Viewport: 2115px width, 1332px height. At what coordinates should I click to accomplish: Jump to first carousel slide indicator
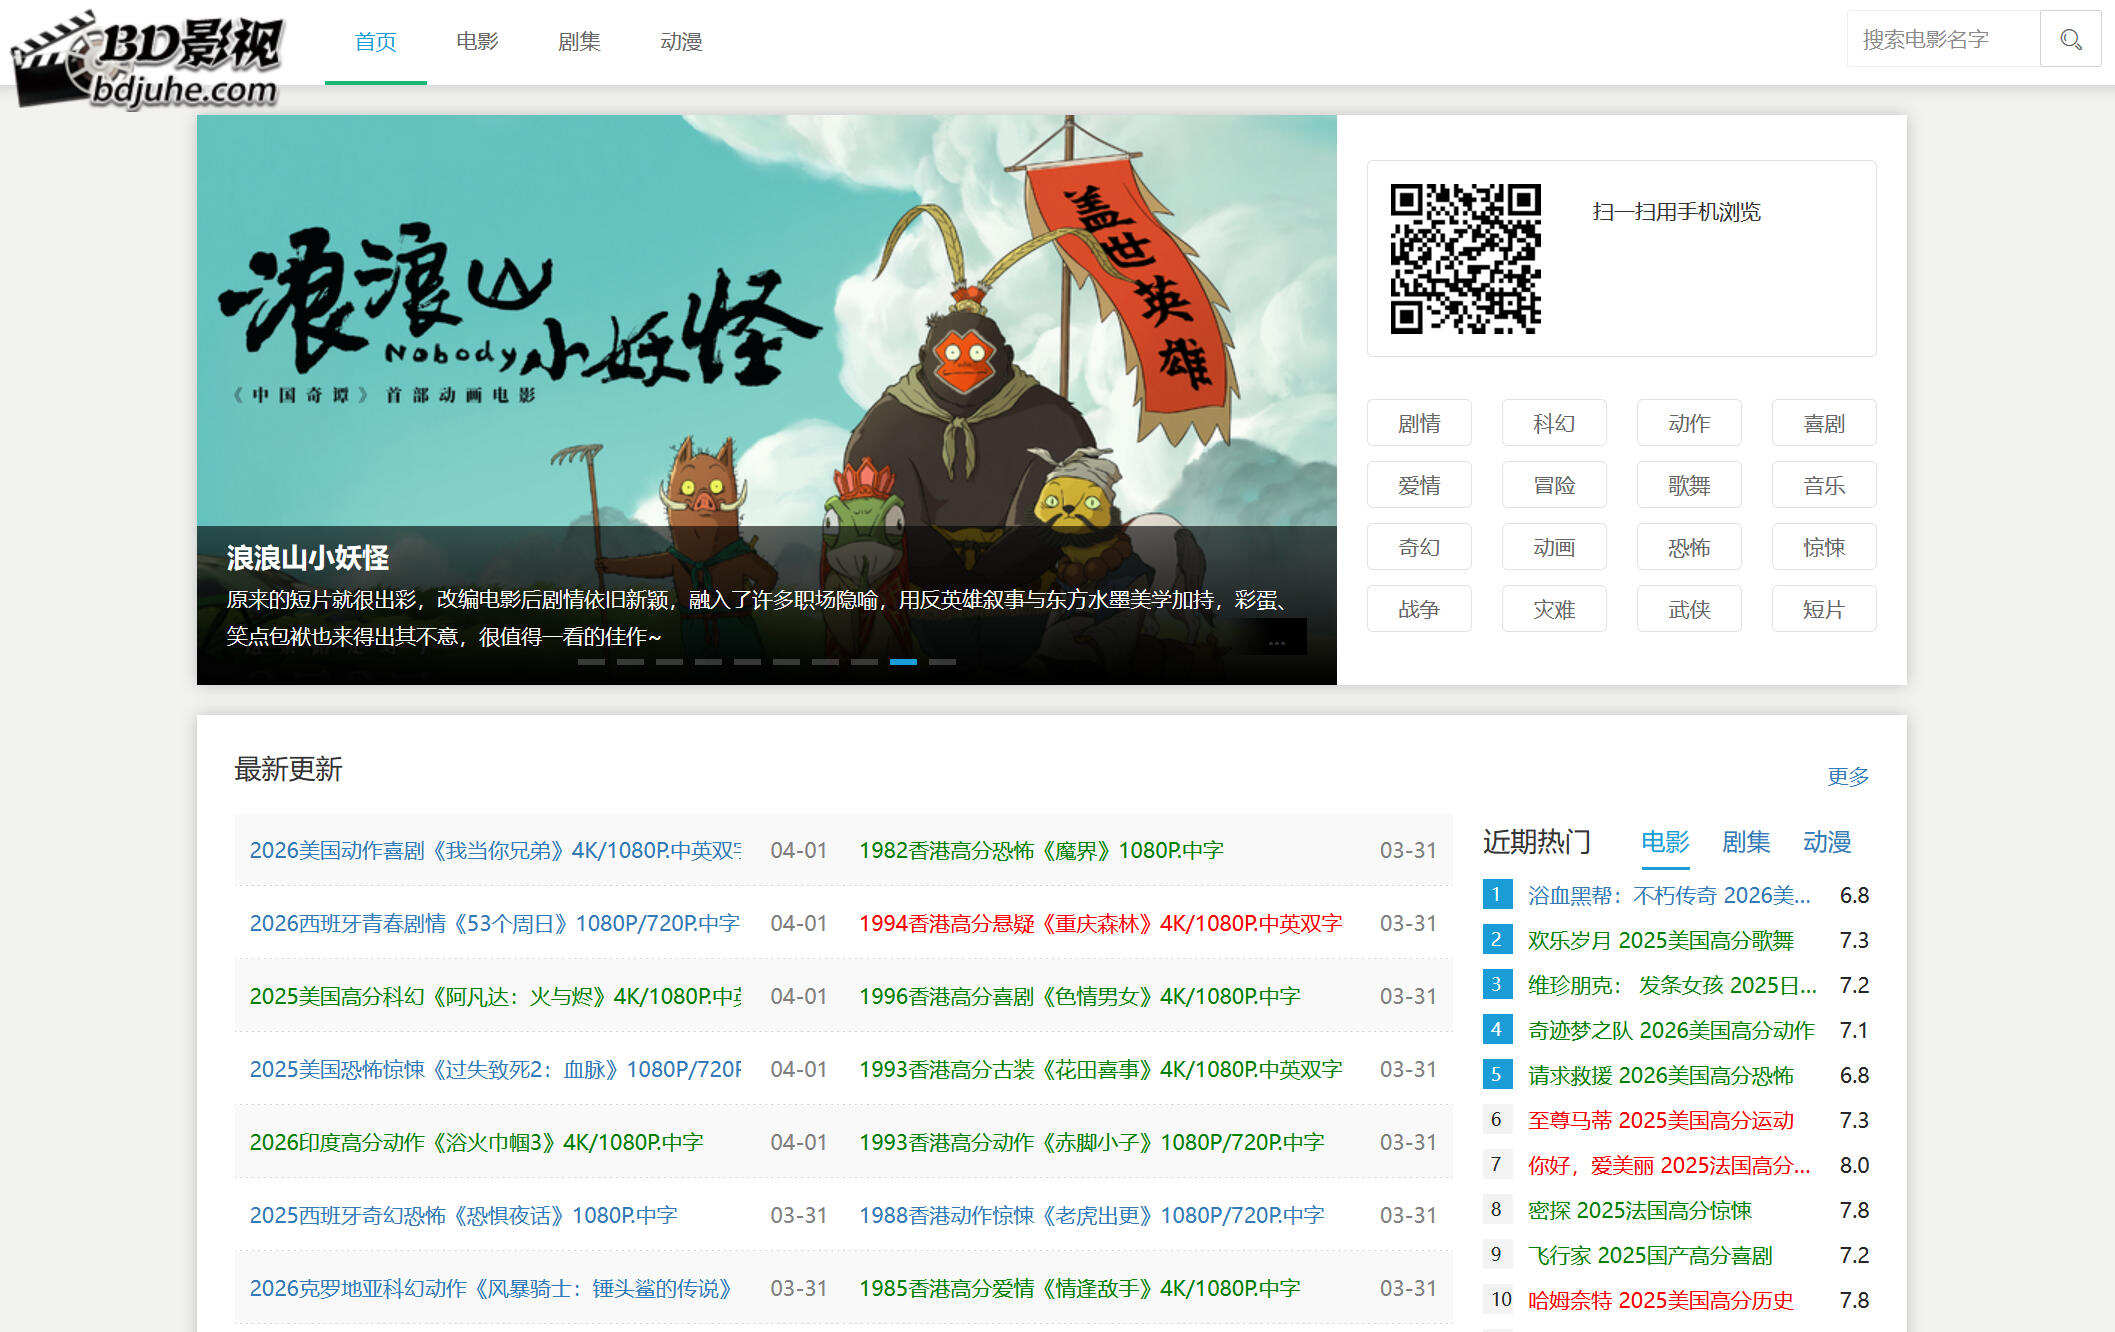[591, 662]
